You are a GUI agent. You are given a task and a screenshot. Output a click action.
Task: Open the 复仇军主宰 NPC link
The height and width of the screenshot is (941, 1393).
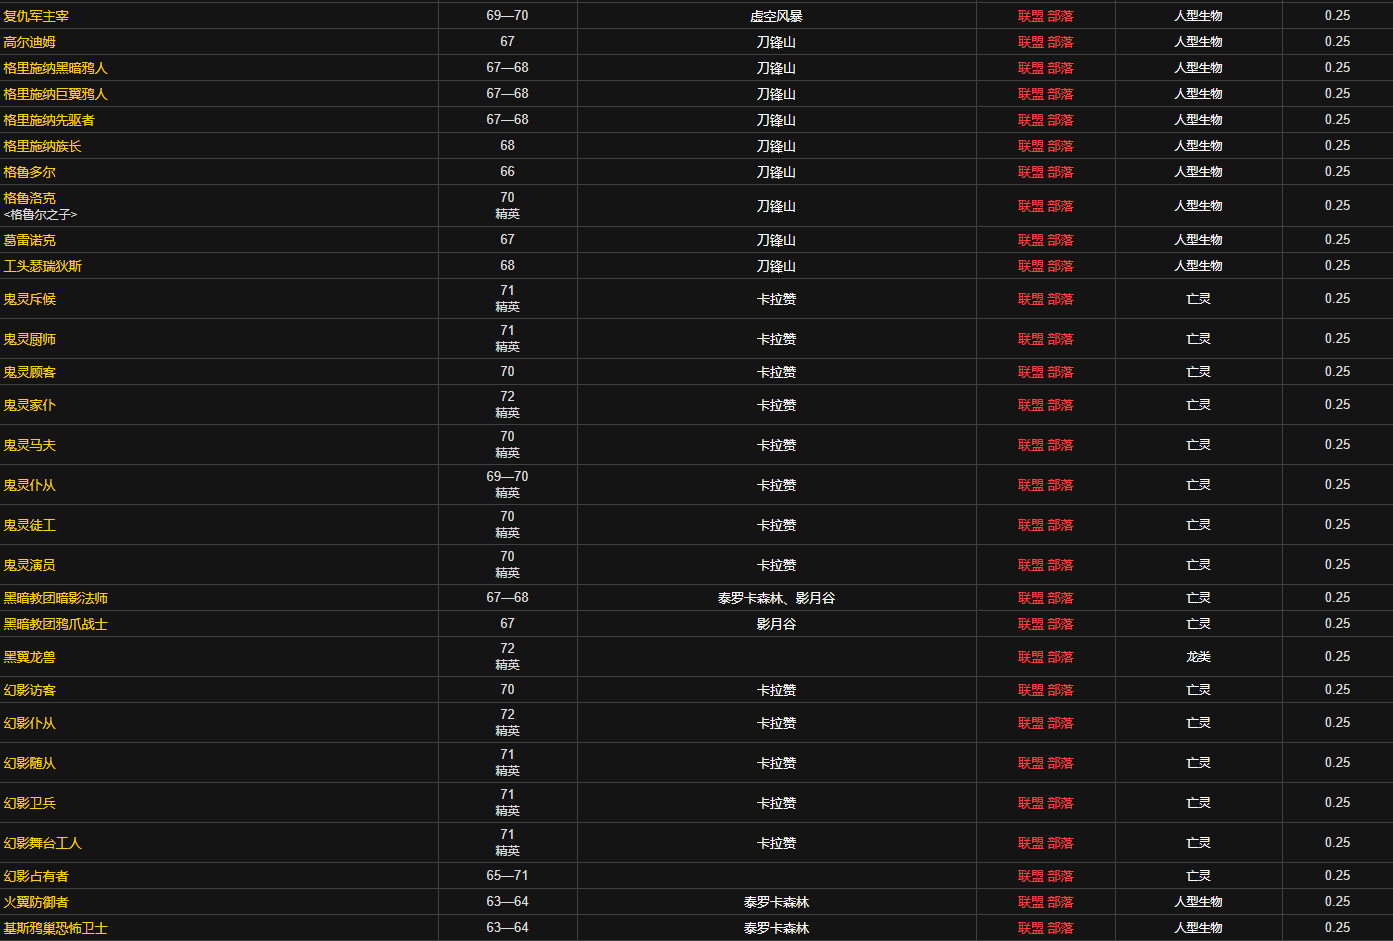[x=36, y=16]
